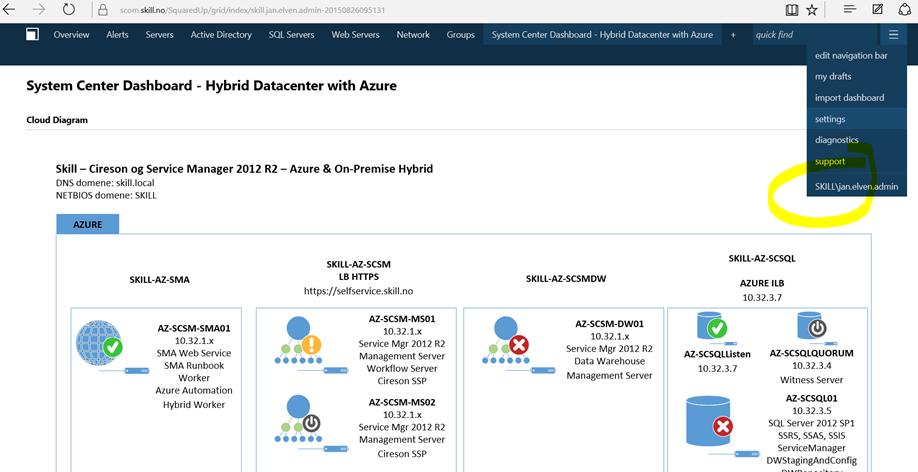Screen dimensions: 918x472
Task: Go to SQL Servers dashboard
Action: click(292, 35)
